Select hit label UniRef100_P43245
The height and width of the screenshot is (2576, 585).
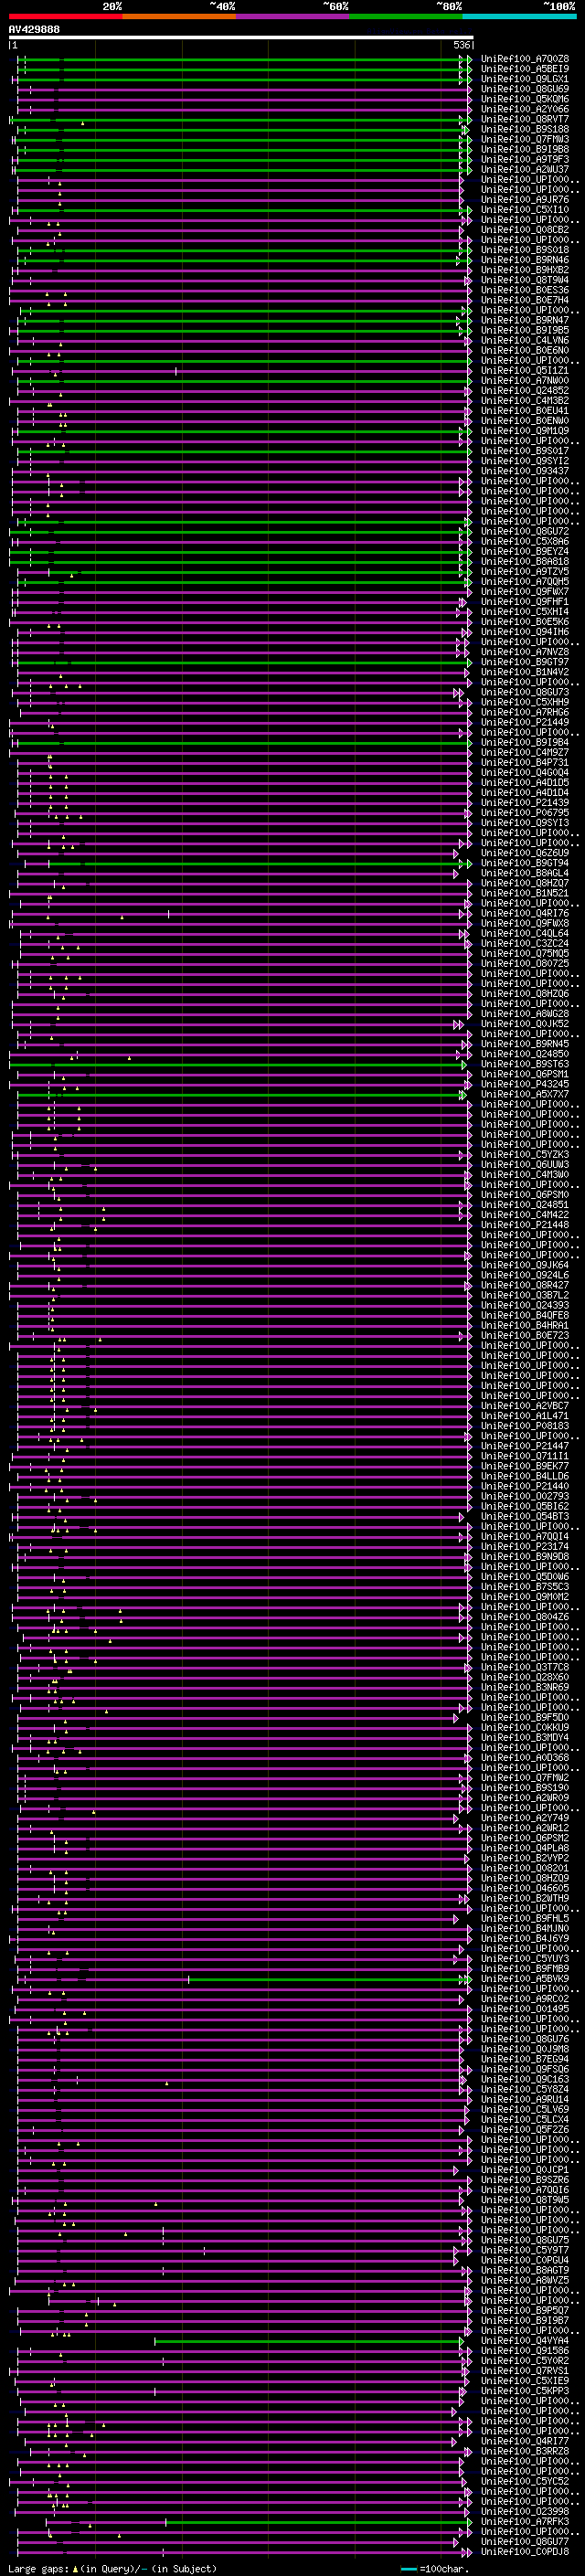(x=525, y=1084)
